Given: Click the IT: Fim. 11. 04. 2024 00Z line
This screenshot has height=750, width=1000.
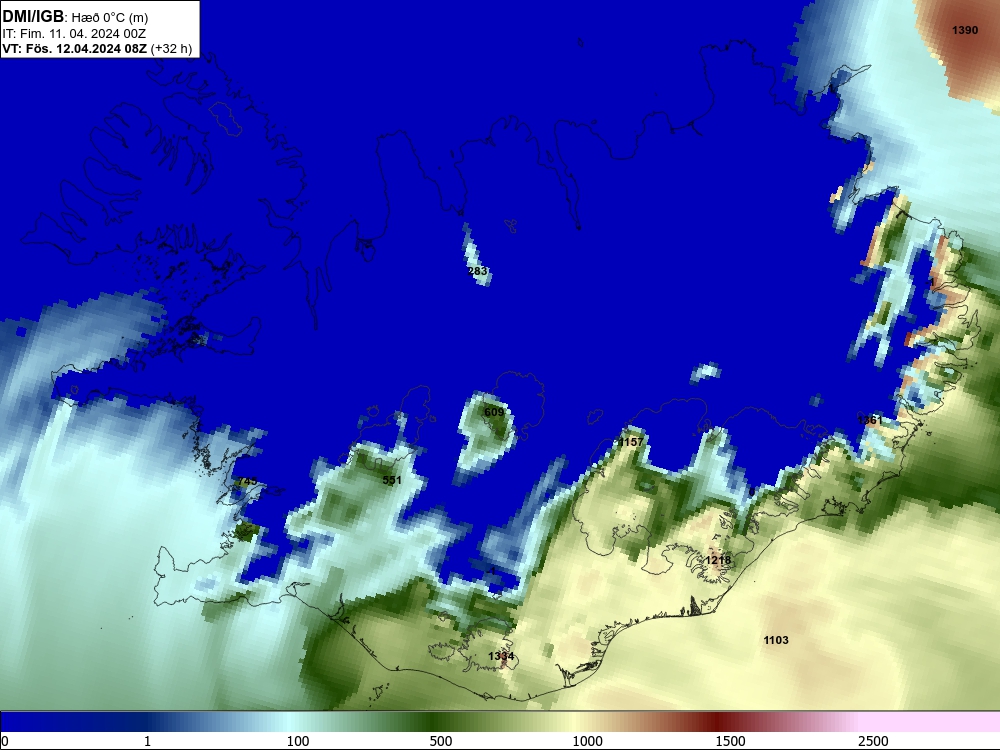Looking at the screenshot, I should pos(74,33).
